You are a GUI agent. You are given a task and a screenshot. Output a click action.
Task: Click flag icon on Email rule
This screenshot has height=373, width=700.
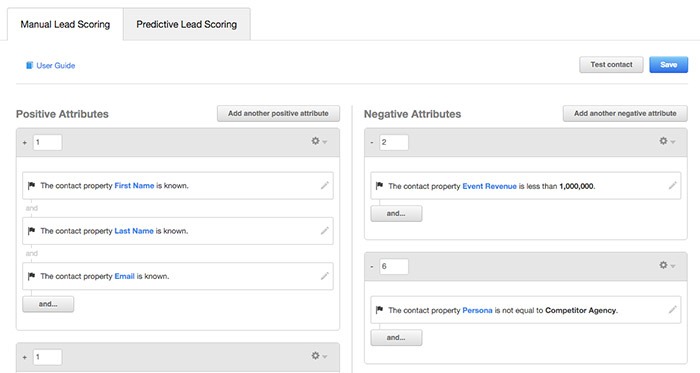[31, 276]
